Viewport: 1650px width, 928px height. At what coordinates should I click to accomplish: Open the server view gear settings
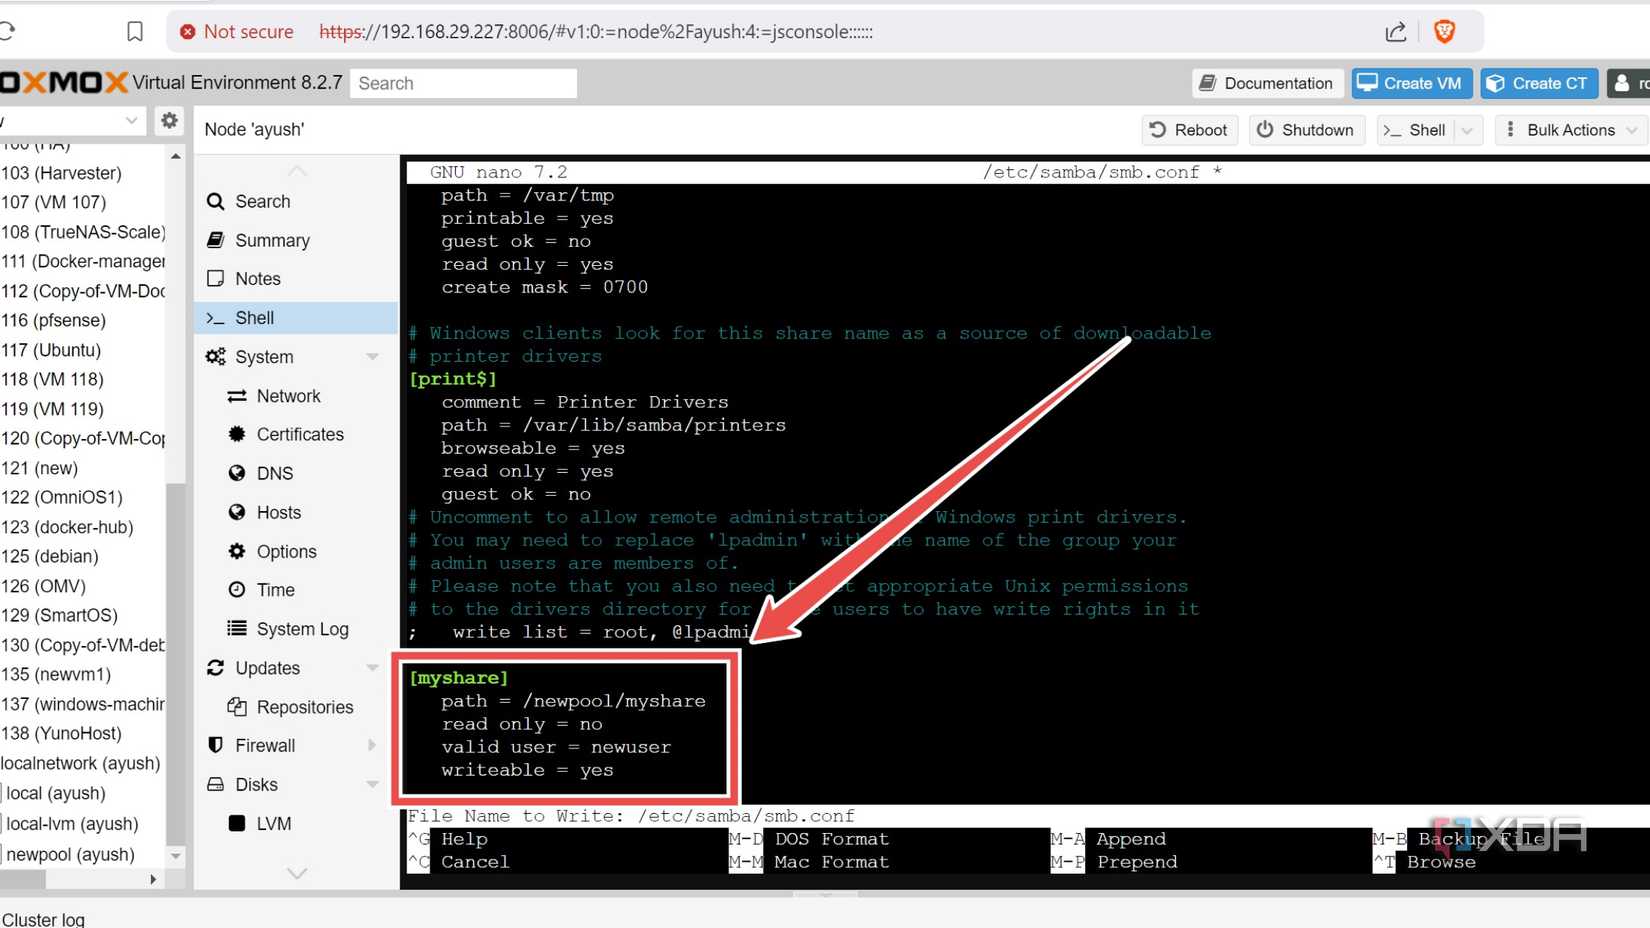click(169, 121)
